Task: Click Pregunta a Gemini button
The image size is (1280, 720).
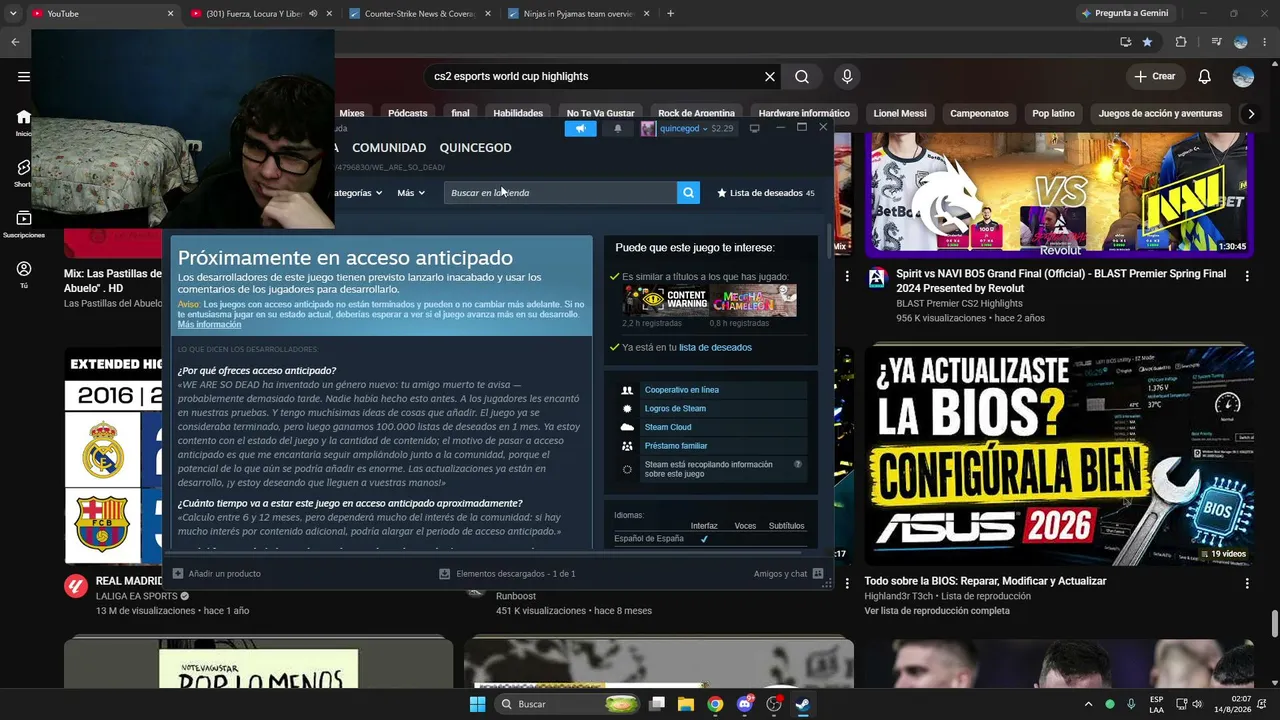Action: [x=1124, y=13]
